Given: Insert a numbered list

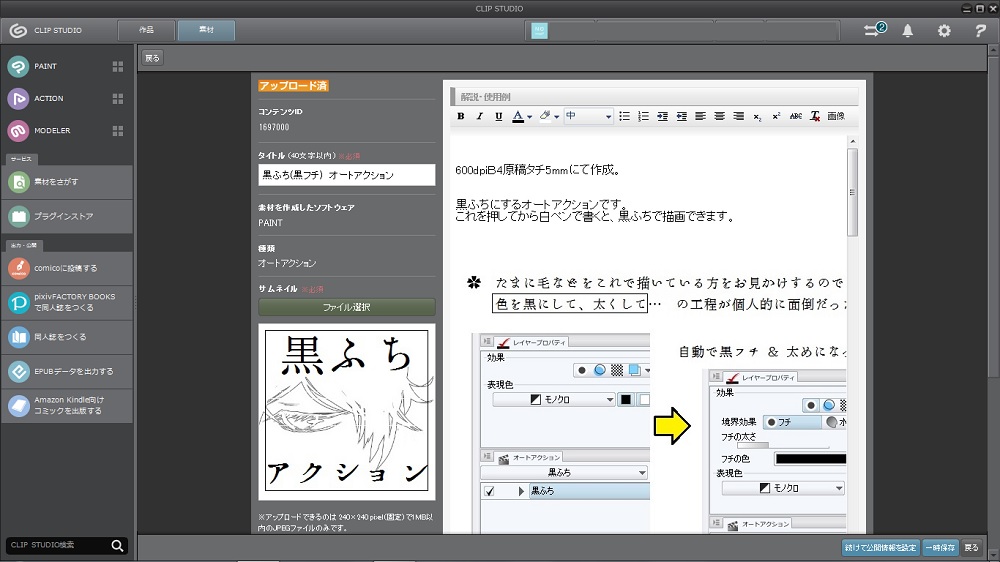Looking at the screenshot, I should (643, 116).
